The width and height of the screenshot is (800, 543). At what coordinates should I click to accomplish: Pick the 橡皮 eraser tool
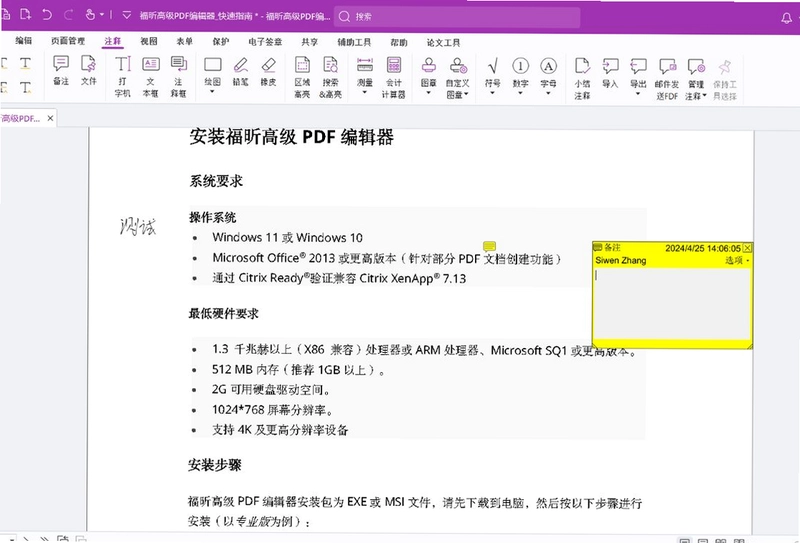(268, 71)
